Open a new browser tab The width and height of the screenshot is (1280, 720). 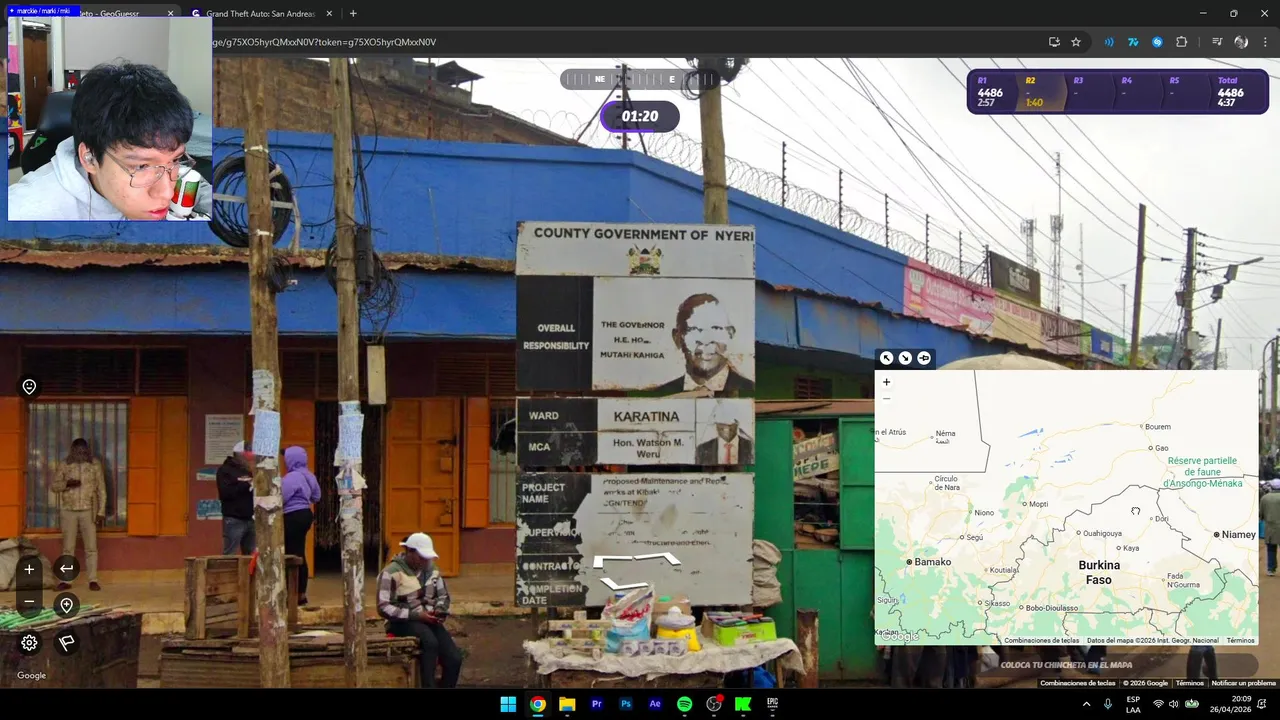(353, 14)
